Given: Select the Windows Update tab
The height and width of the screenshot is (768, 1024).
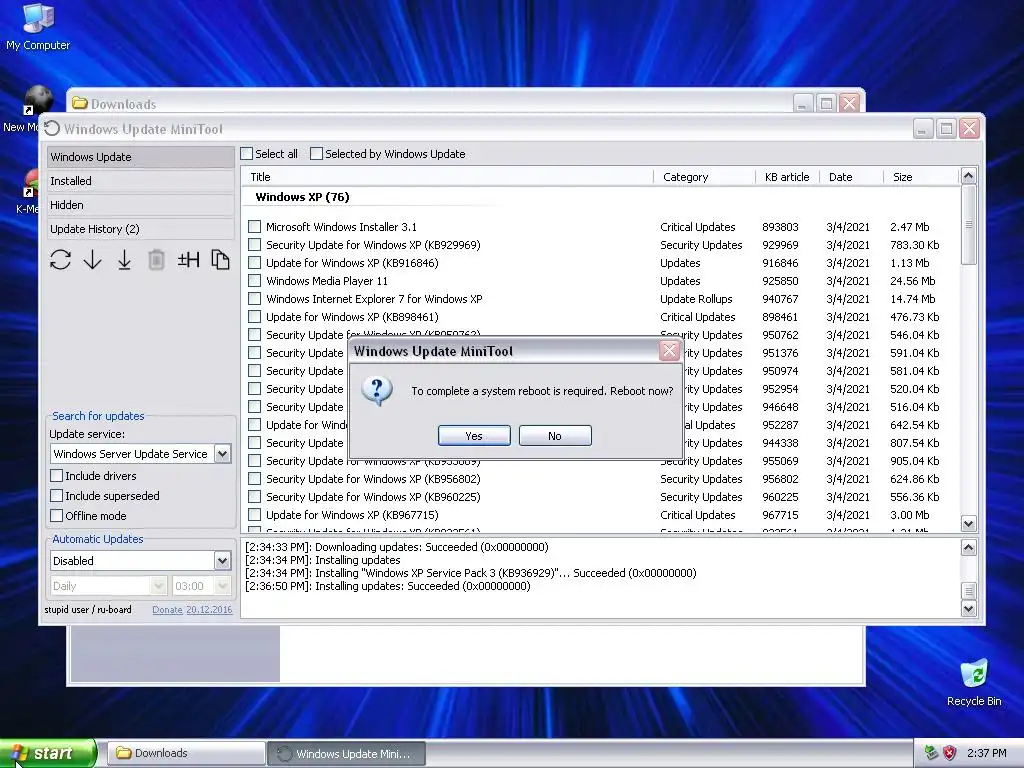Looking at the screenshot, I should tap(140, 157).
